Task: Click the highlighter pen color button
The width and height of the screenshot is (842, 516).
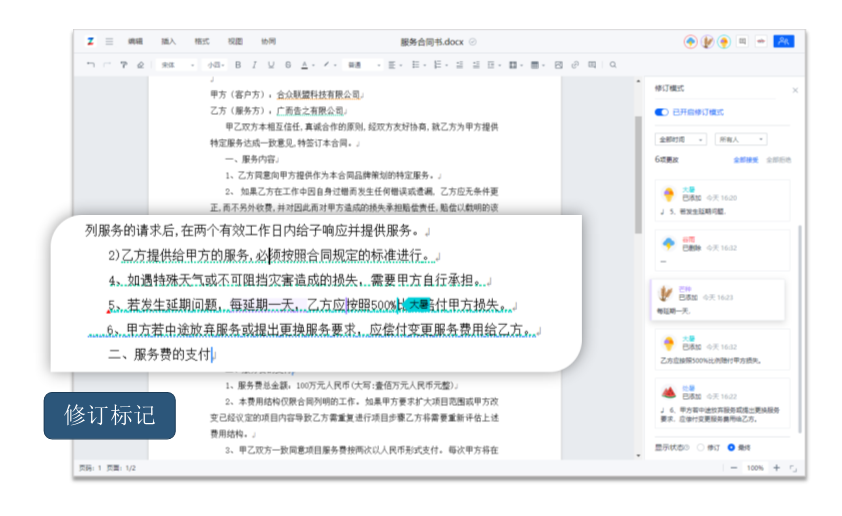Action: [x=326, y=65]
